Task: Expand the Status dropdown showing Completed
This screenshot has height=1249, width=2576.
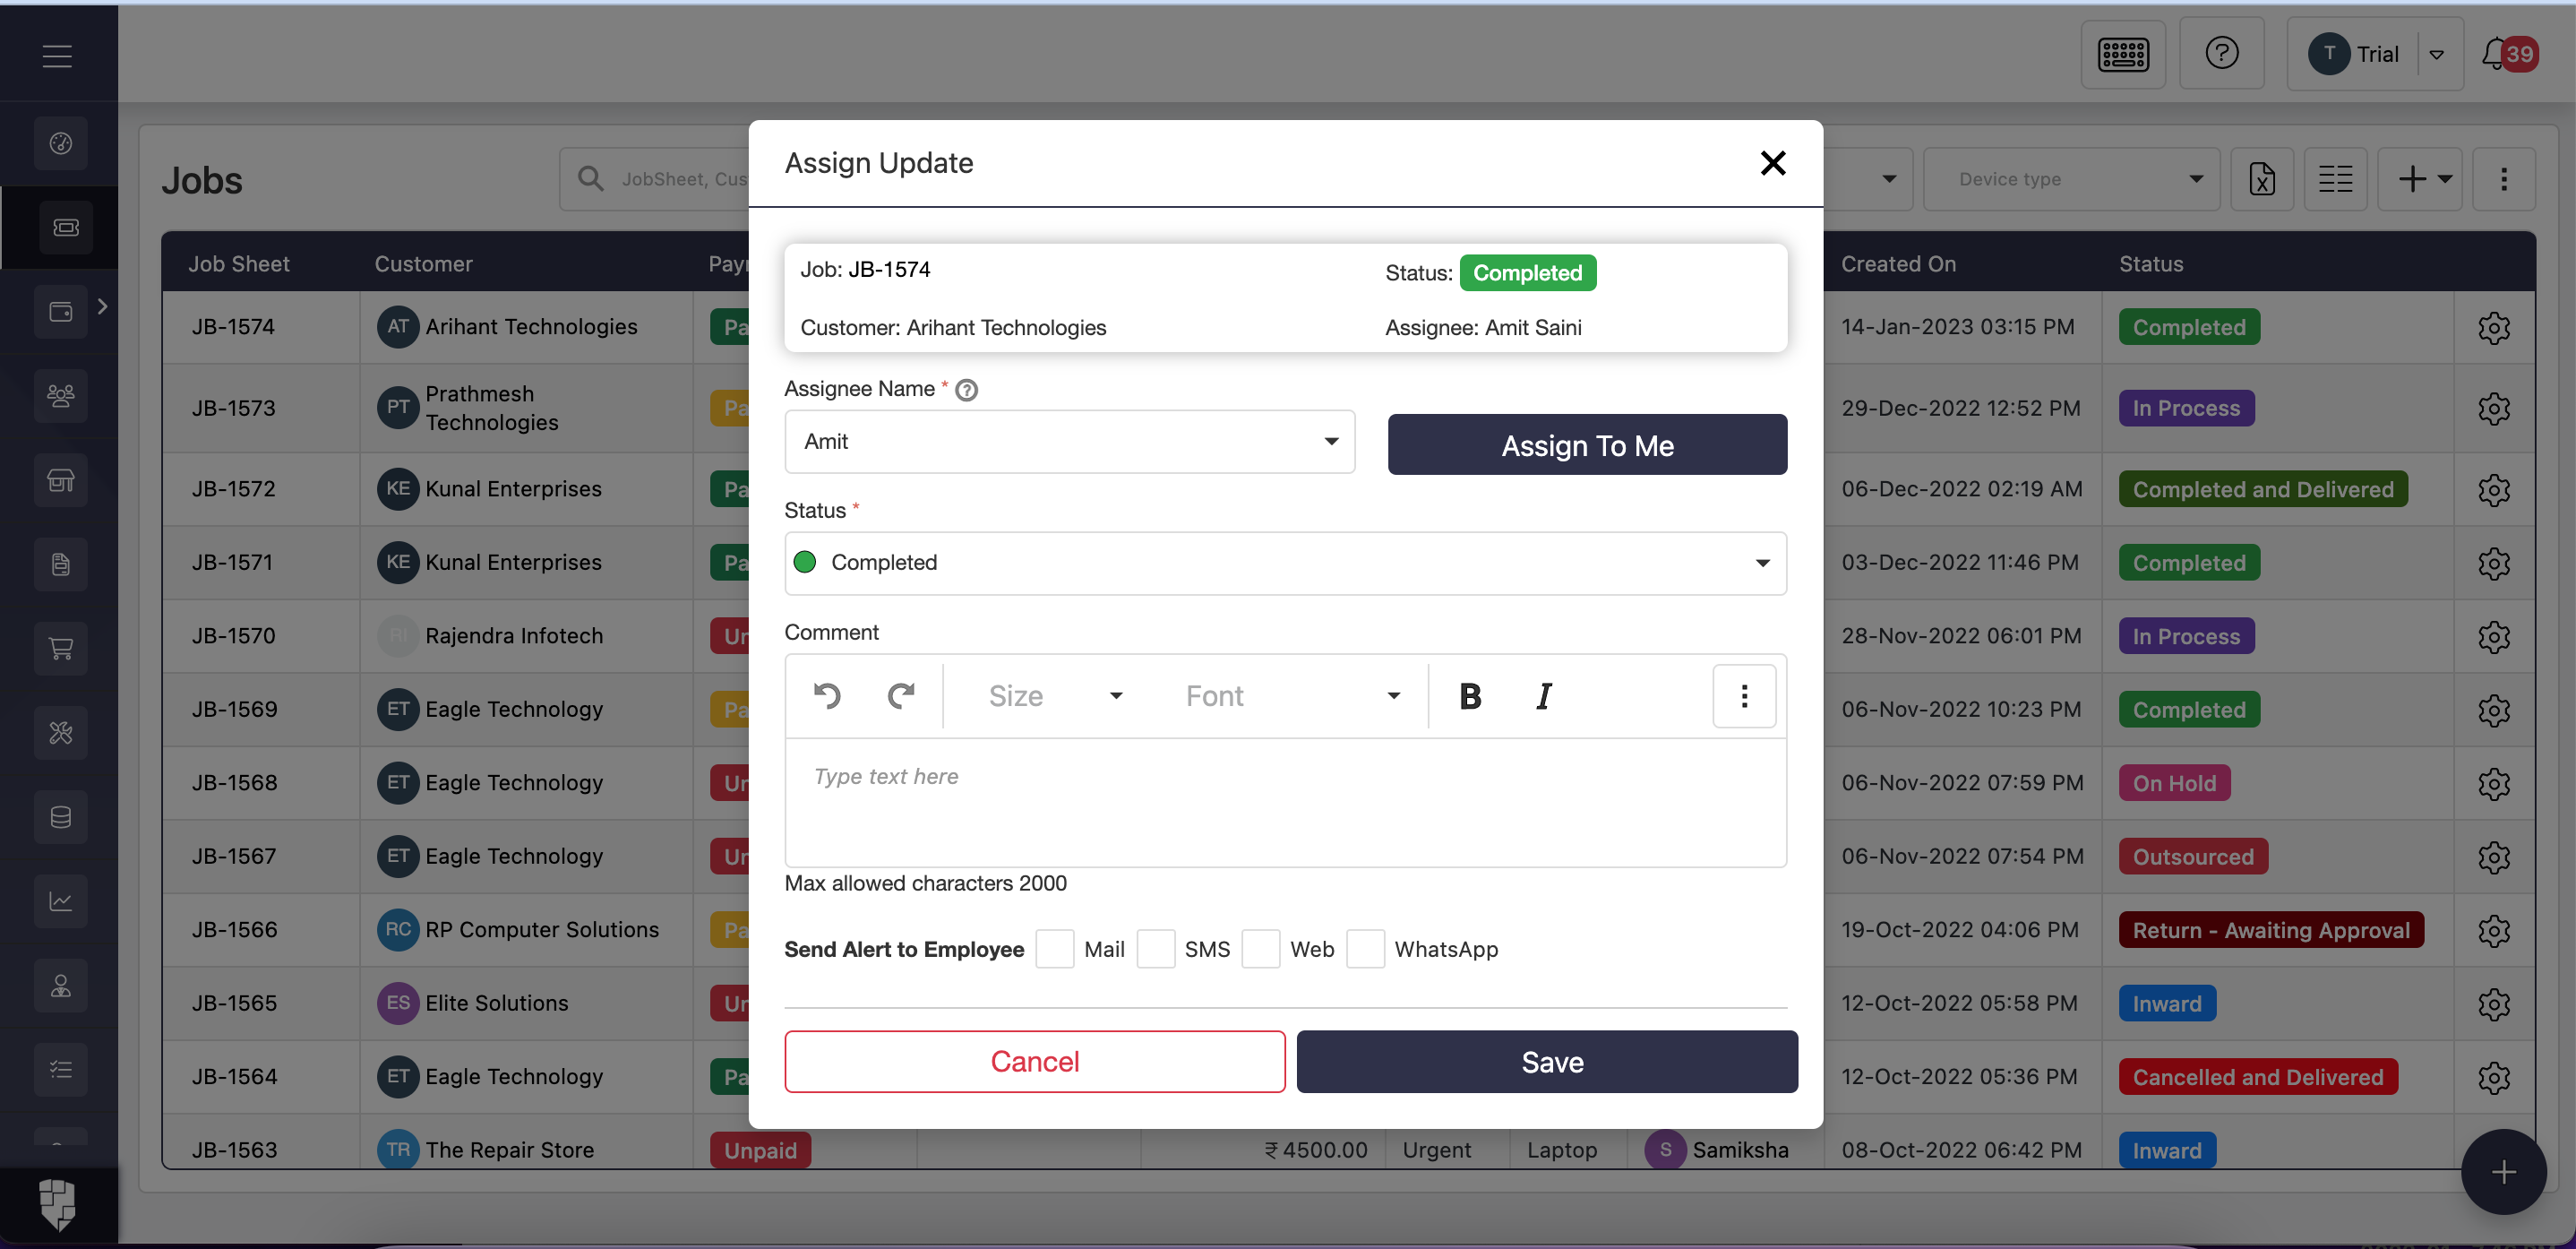Action: coord(1284,563)
